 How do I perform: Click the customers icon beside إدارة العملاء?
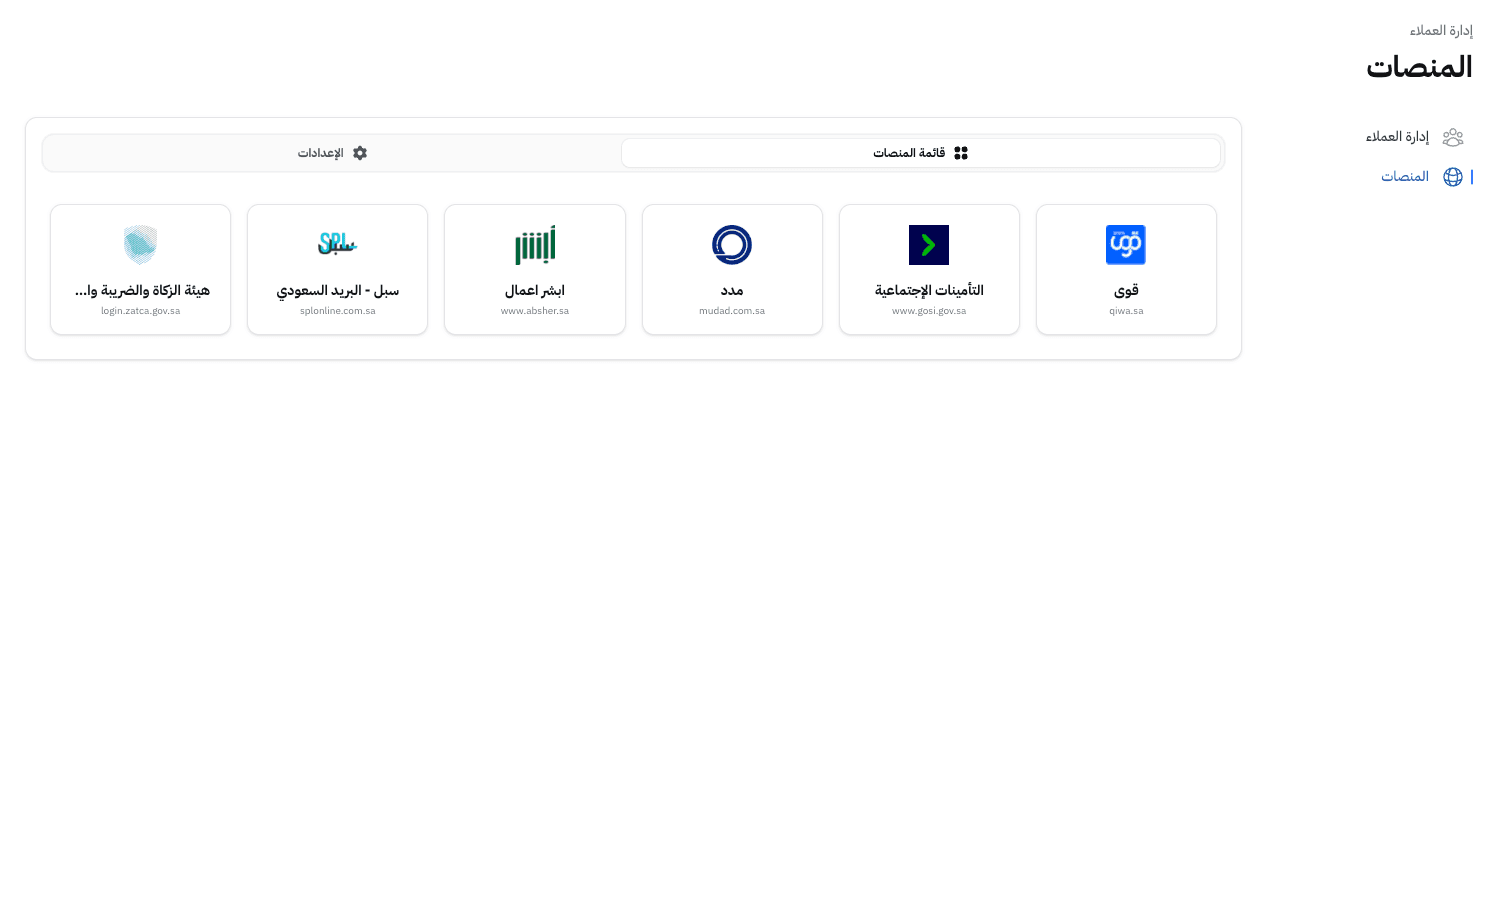pyautogui.click(x=1453, y=137)
